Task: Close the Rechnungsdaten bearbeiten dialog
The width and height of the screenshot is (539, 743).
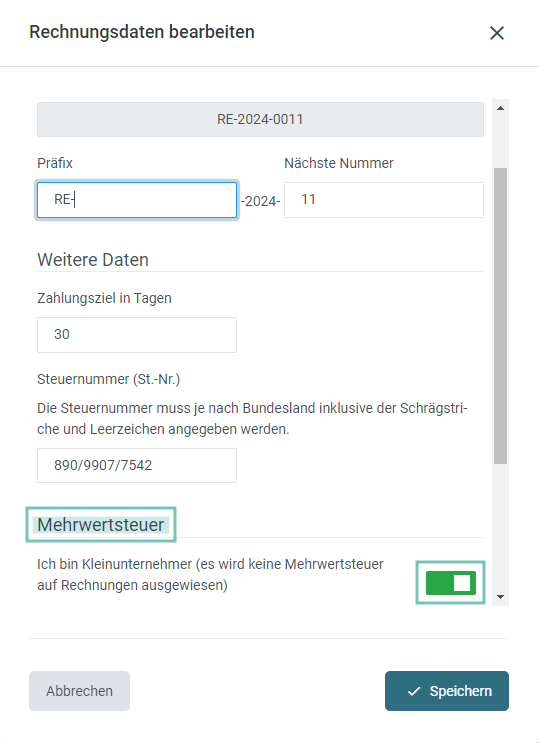Action: click(496, 33)
